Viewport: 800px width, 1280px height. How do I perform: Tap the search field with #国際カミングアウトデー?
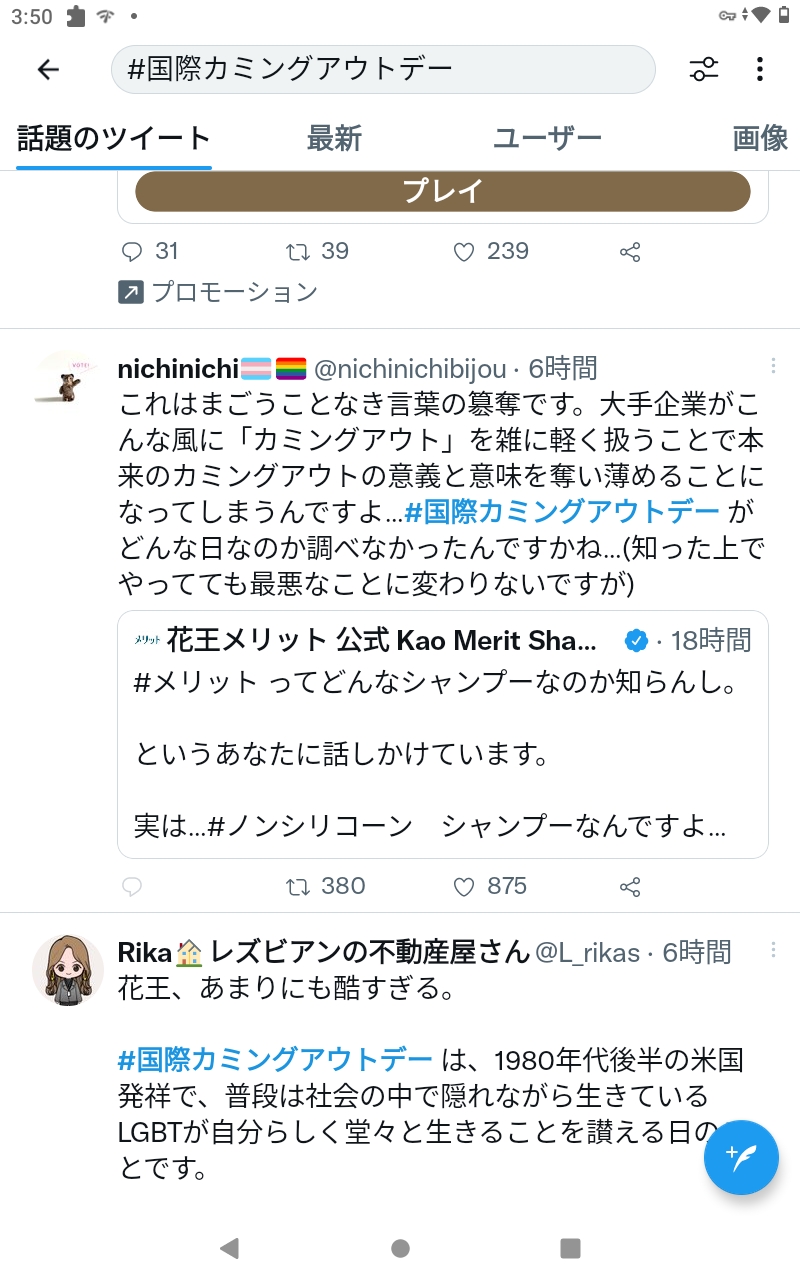[x=383, y=69]
